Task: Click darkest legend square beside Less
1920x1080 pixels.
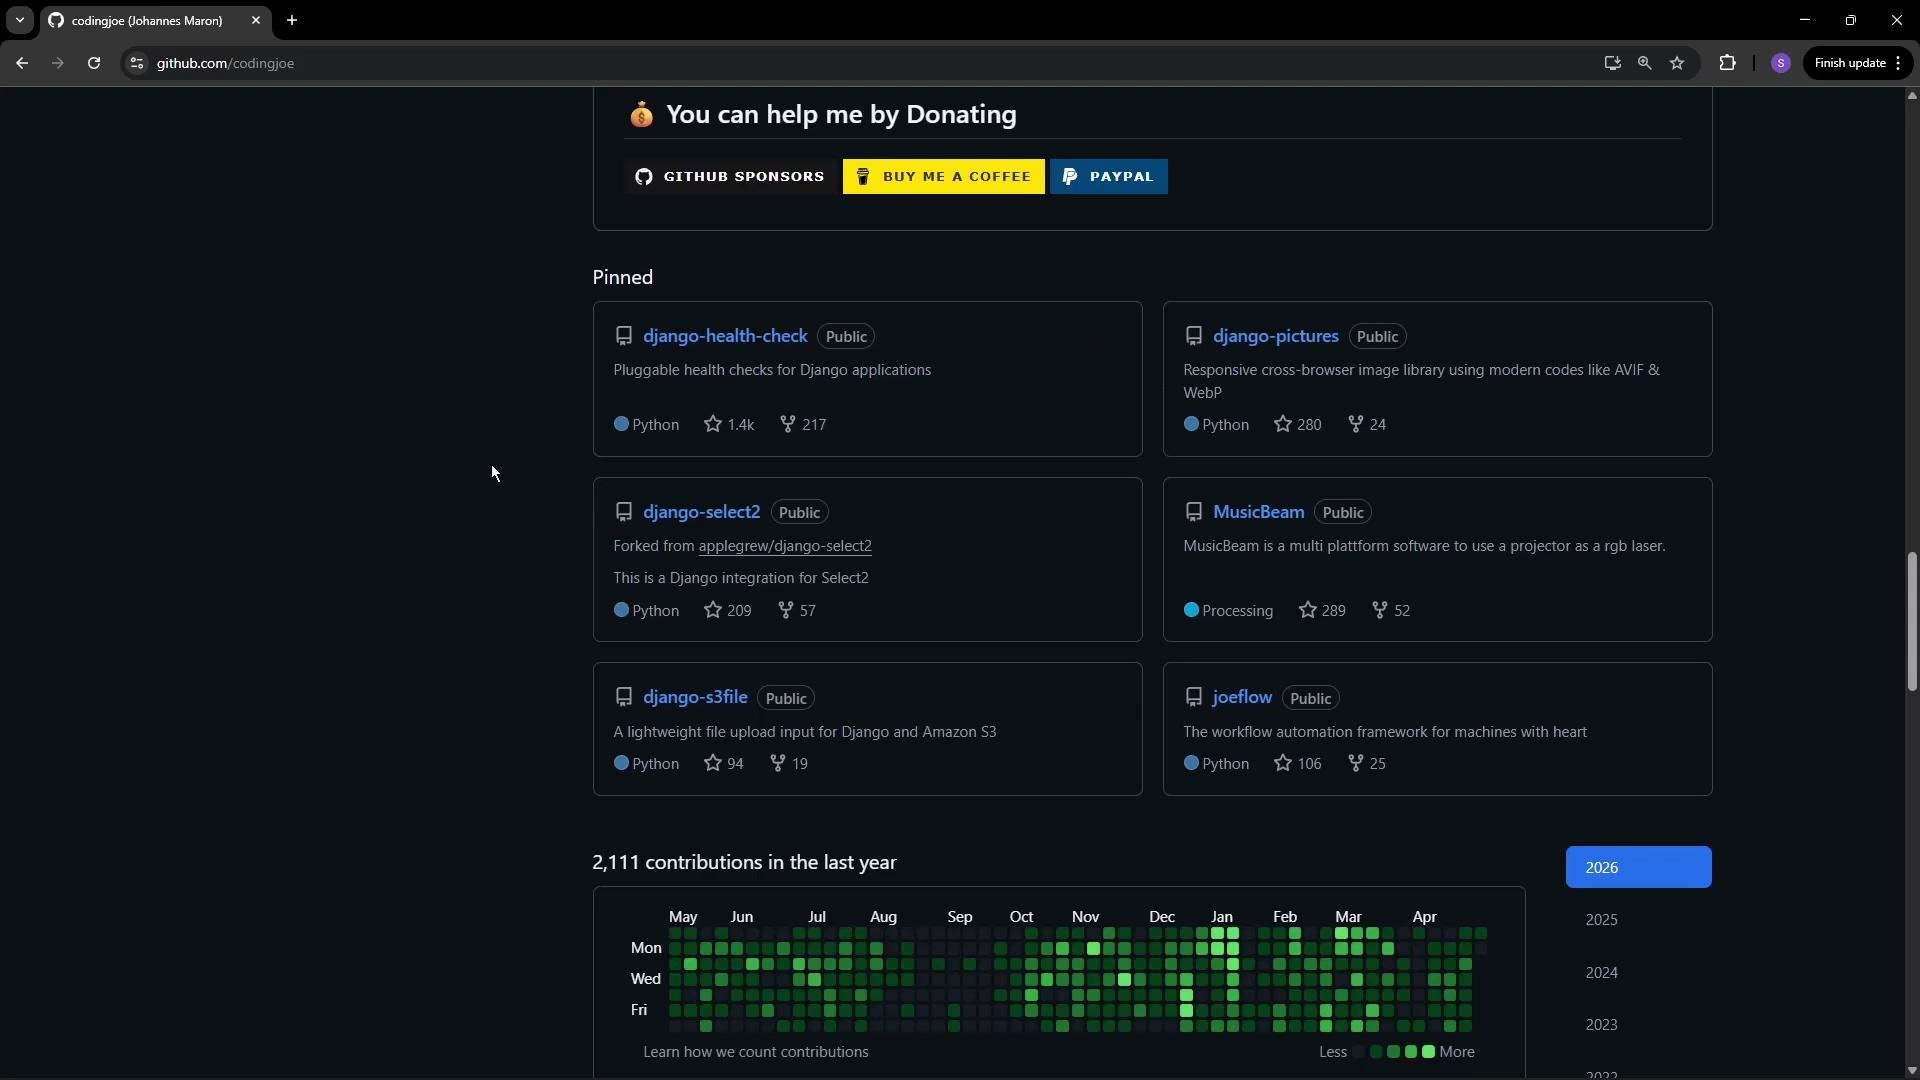Action: 1358,1052
